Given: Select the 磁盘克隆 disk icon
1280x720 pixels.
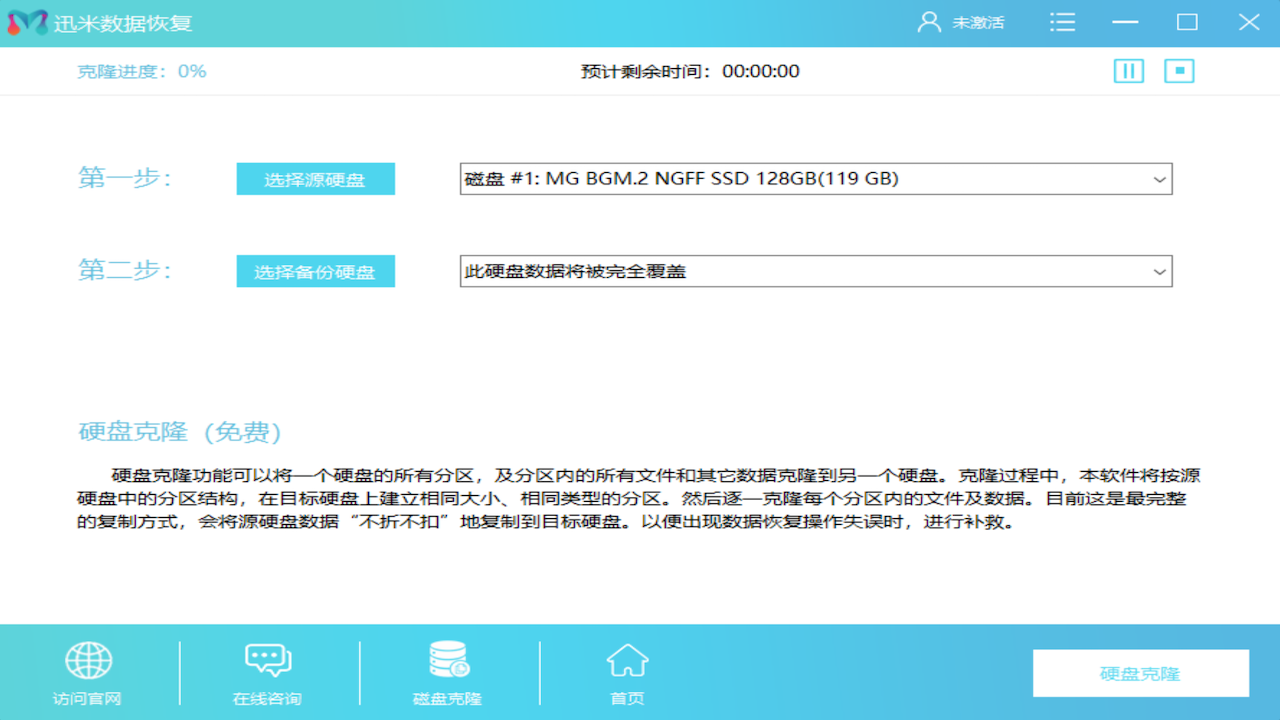Looking at the screenshot, I should click(448, 659).
